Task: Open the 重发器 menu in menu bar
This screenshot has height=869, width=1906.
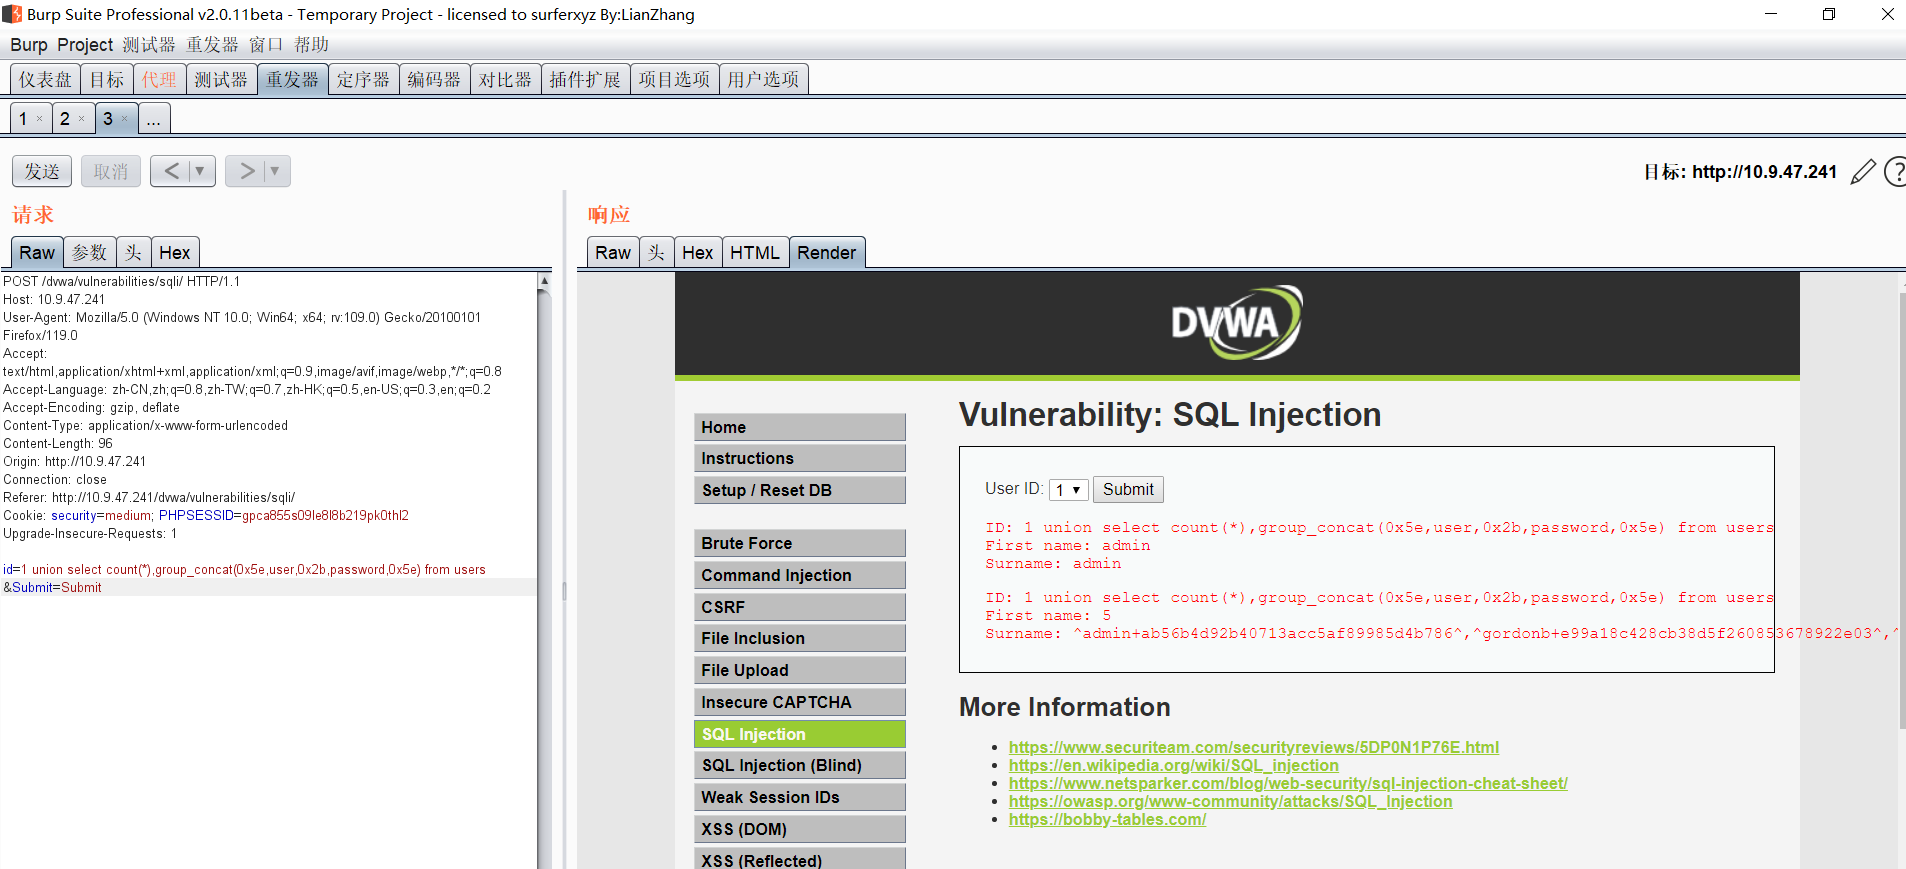Action: [212, 45]
